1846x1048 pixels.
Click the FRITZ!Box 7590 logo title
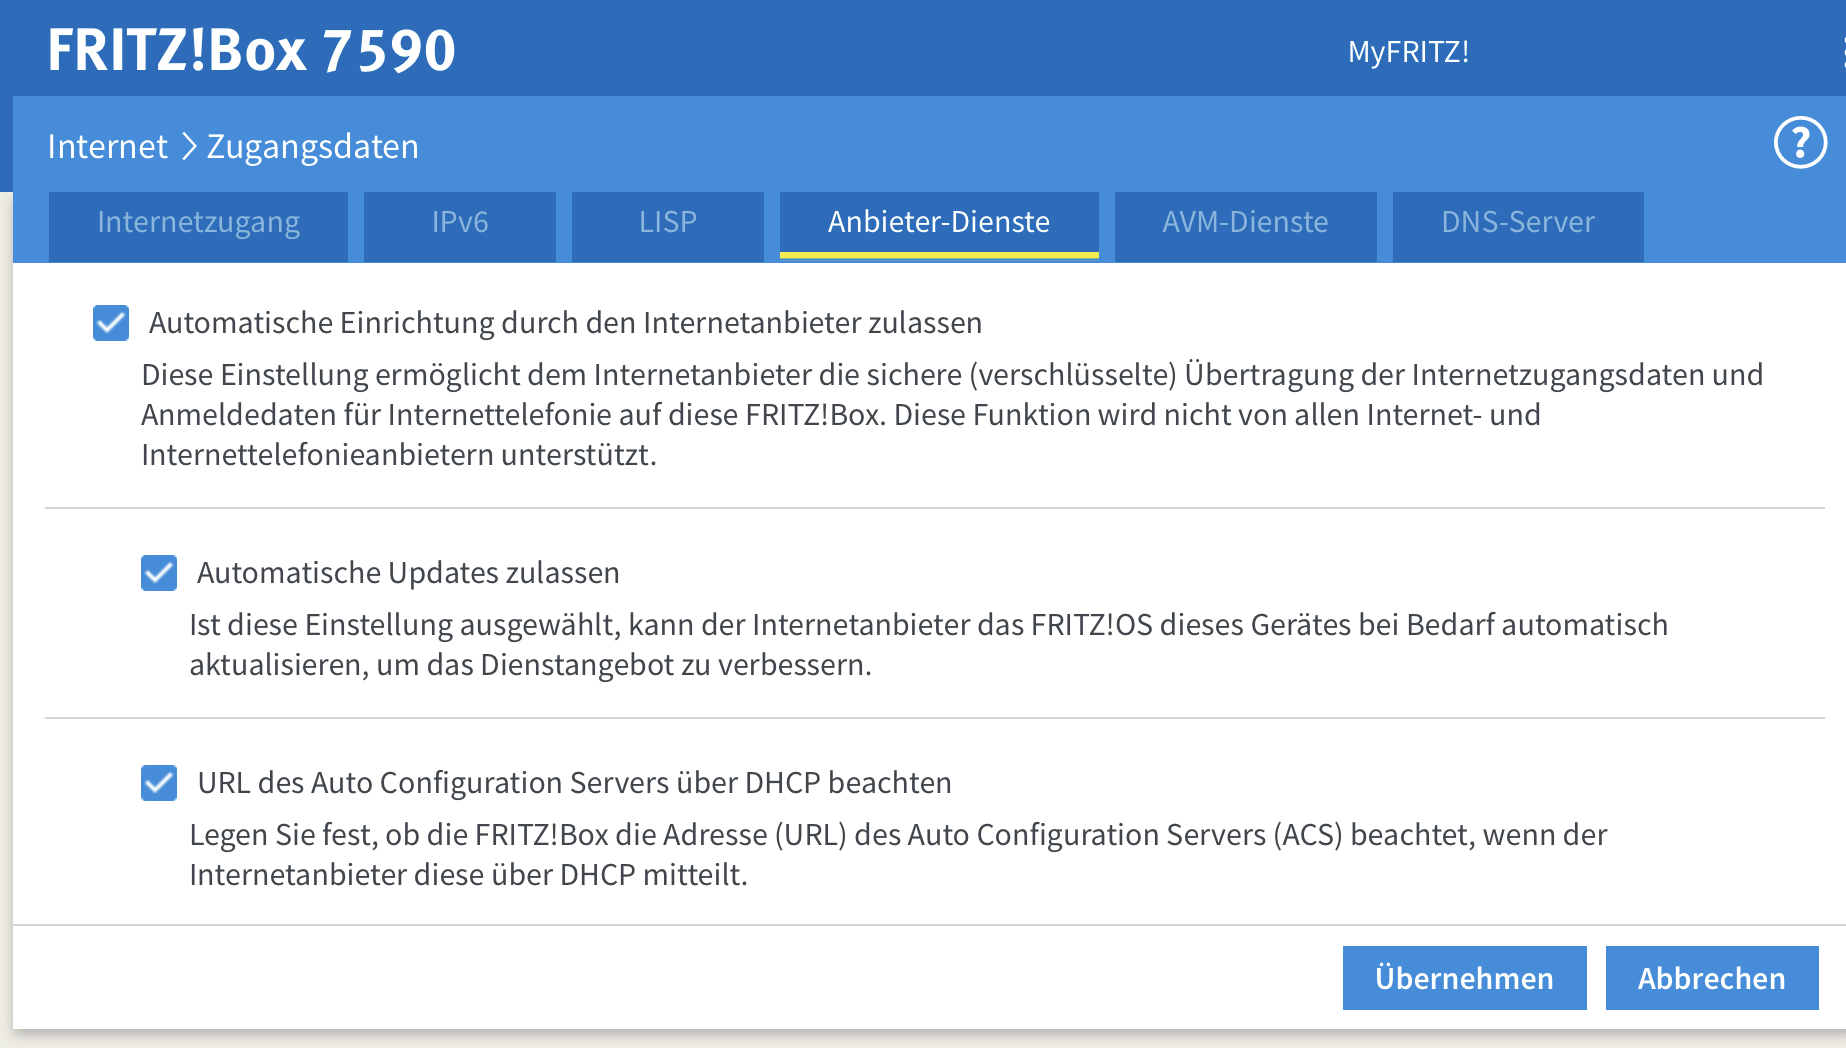251,51
